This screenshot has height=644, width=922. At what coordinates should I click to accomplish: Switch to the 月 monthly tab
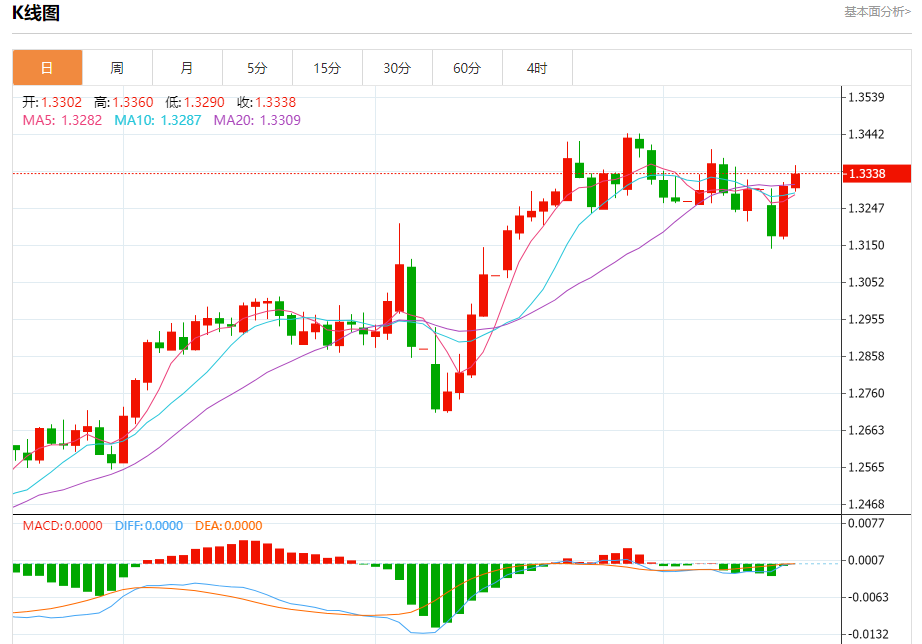(x=187, y=68)
